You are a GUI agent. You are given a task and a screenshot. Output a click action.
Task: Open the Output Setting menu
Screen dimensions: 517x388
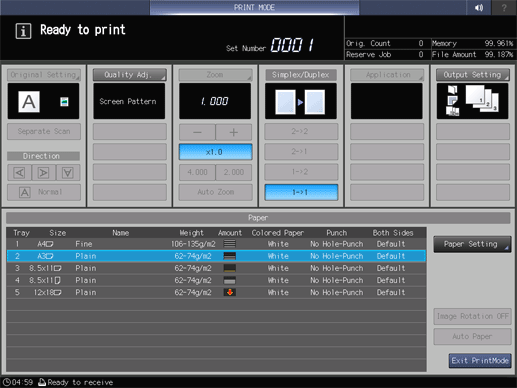coord(472,75)
